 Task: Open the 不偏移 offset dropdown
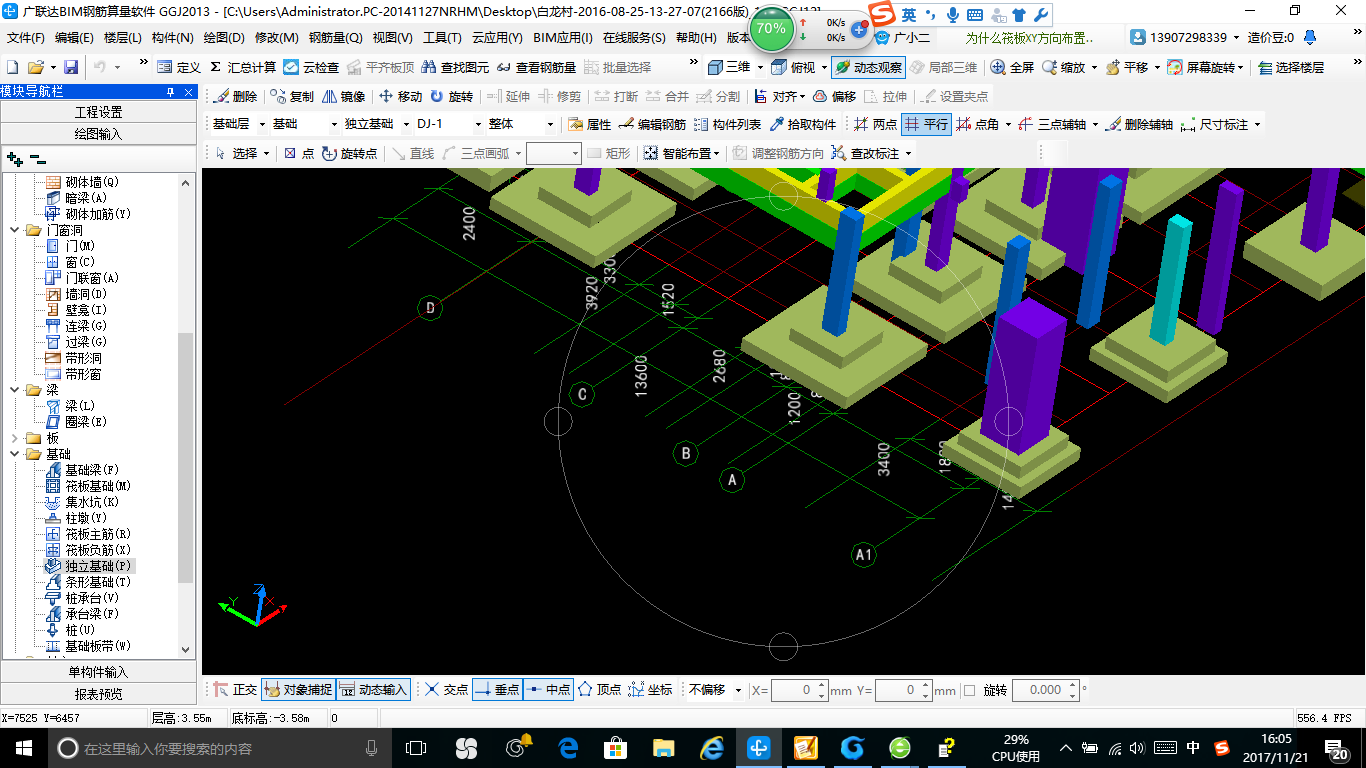tap(738, 690)
